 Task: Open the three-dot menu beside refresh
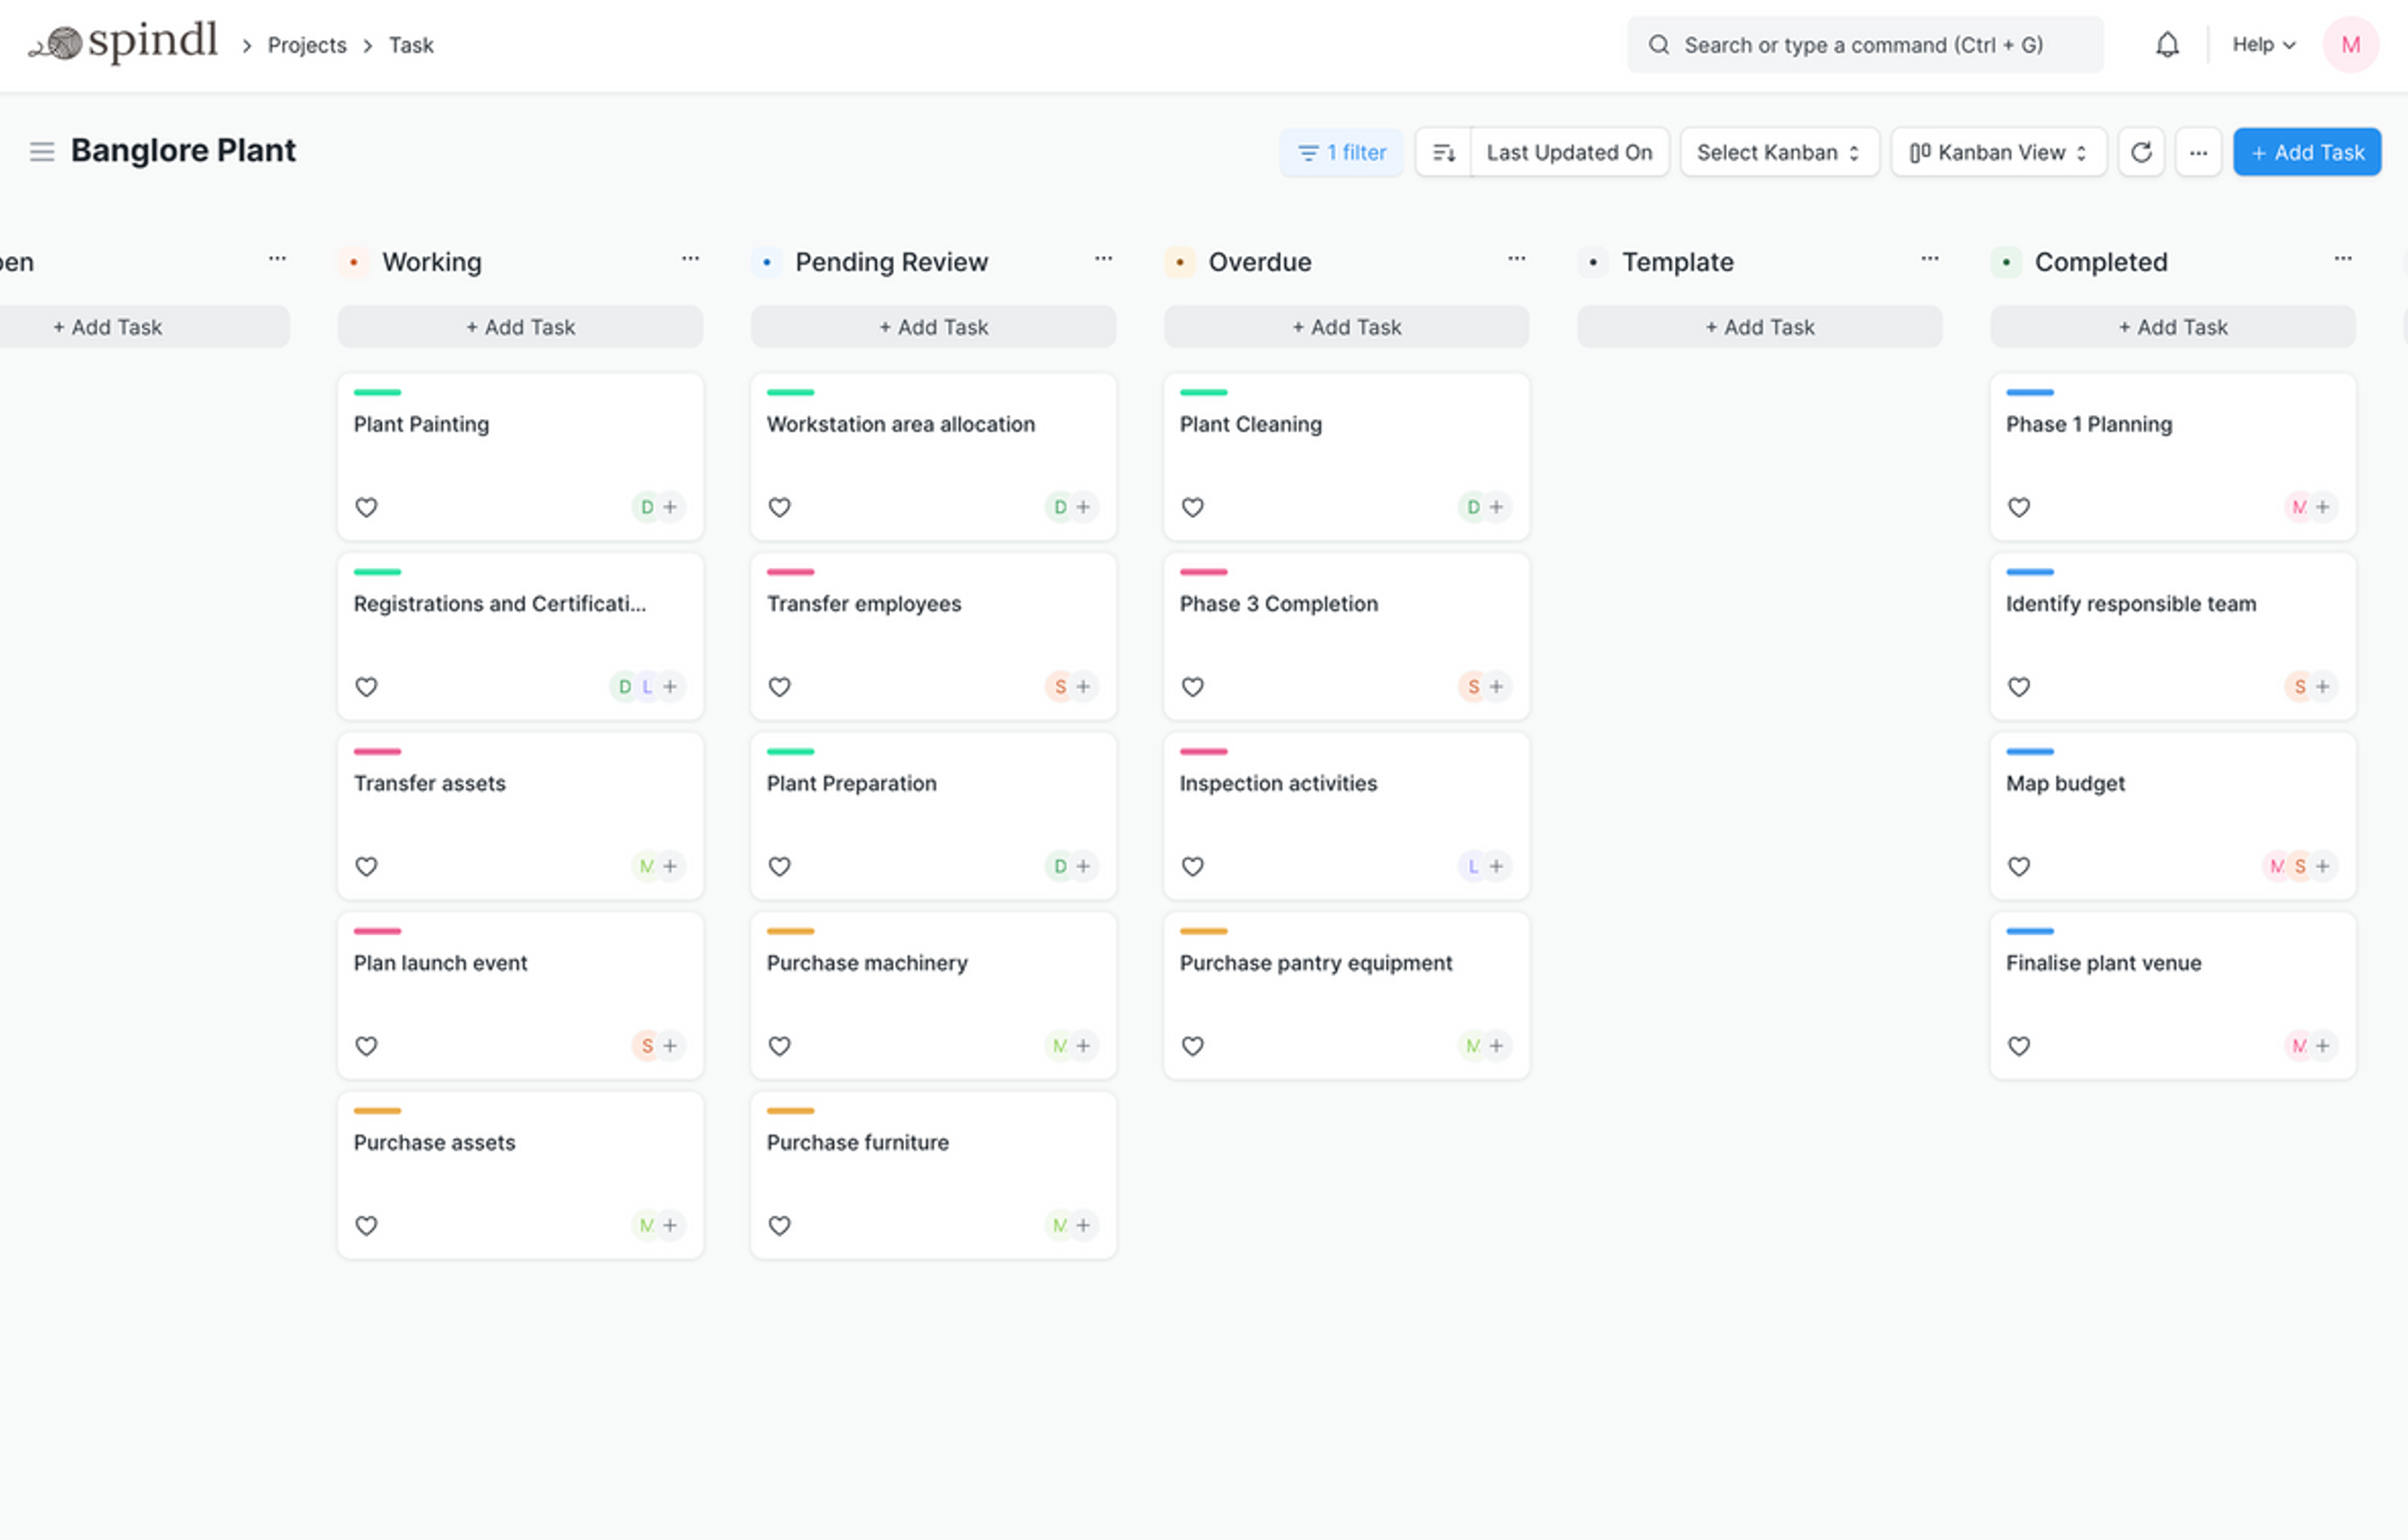click(x=2197, y=152)
